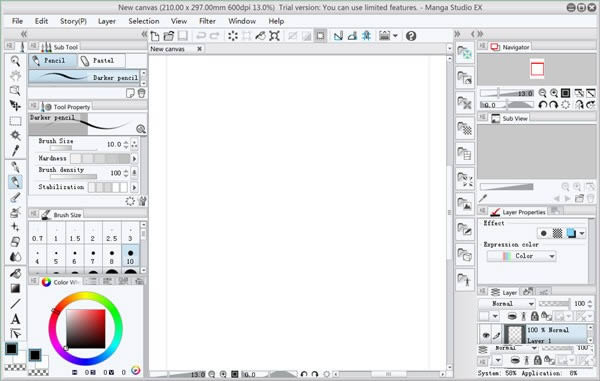
Task: Click the Scale/transform toolbar icon
Action: [274, 36]
